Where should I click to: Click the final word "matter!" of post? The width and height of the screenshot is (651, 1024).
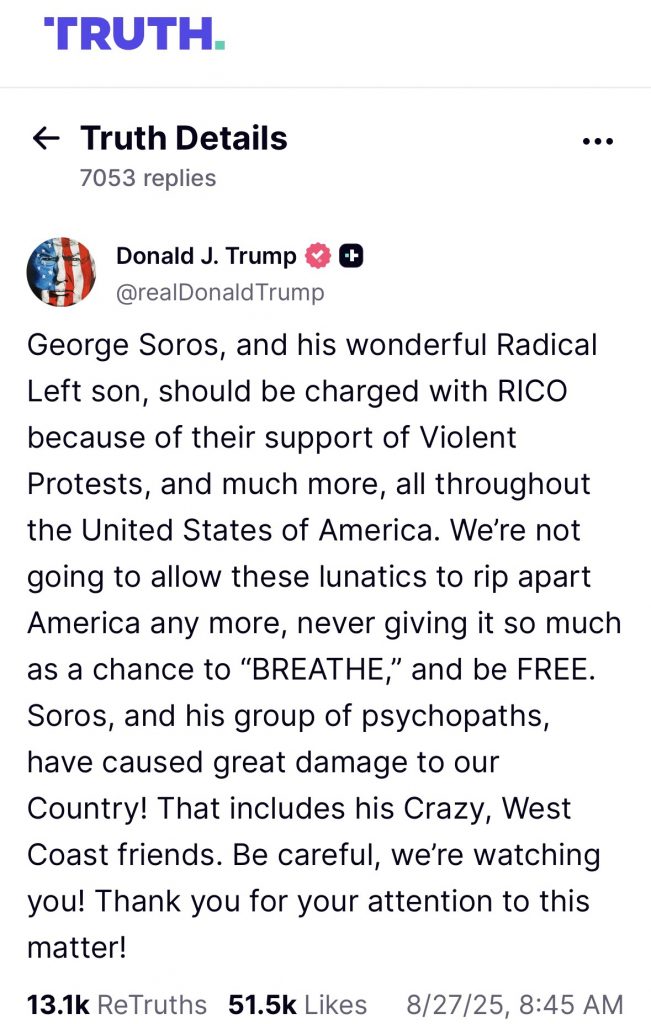(x=77, y=945)
